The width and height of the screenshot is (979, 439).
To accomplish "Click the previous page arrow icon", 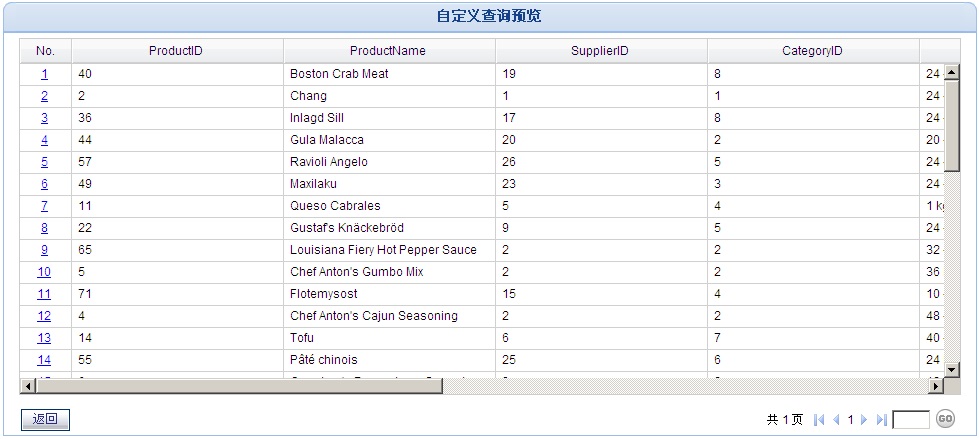I will [x=836, y=420].
